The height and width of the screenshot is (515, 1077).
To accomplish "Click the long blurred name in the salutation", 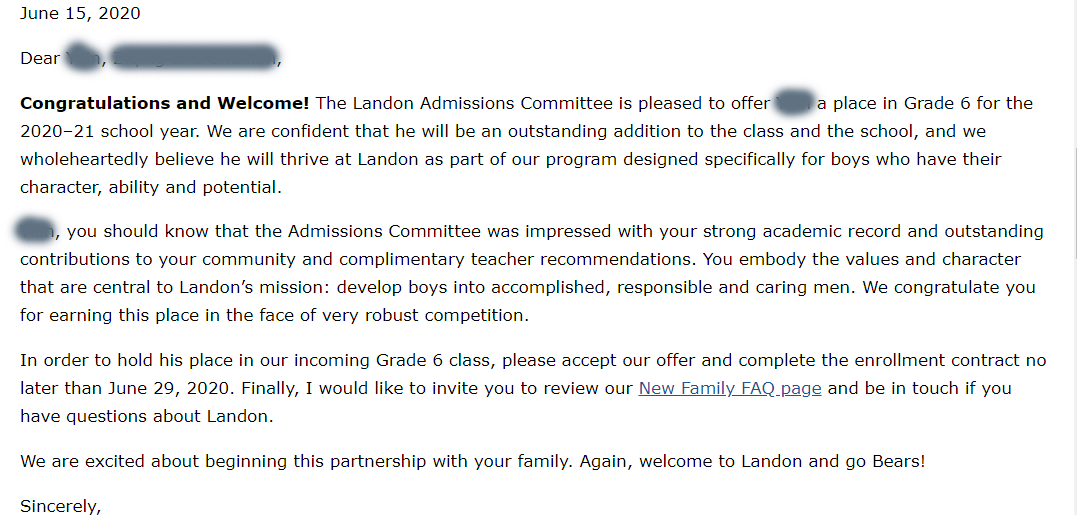I will tap(194, 59).
